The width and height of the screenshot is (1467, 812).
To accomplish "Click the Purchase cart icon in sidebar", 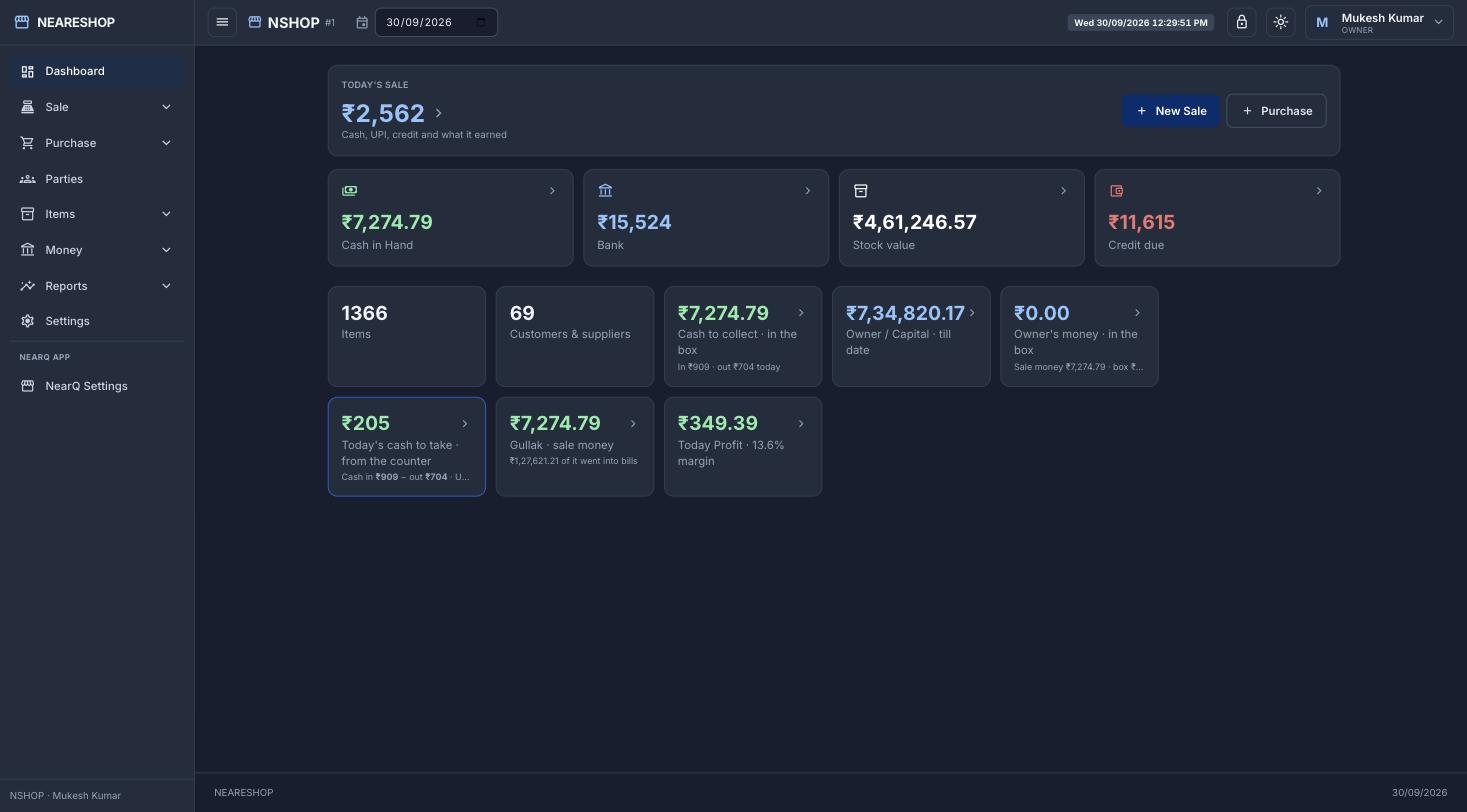I will click(x=28, y=143).
